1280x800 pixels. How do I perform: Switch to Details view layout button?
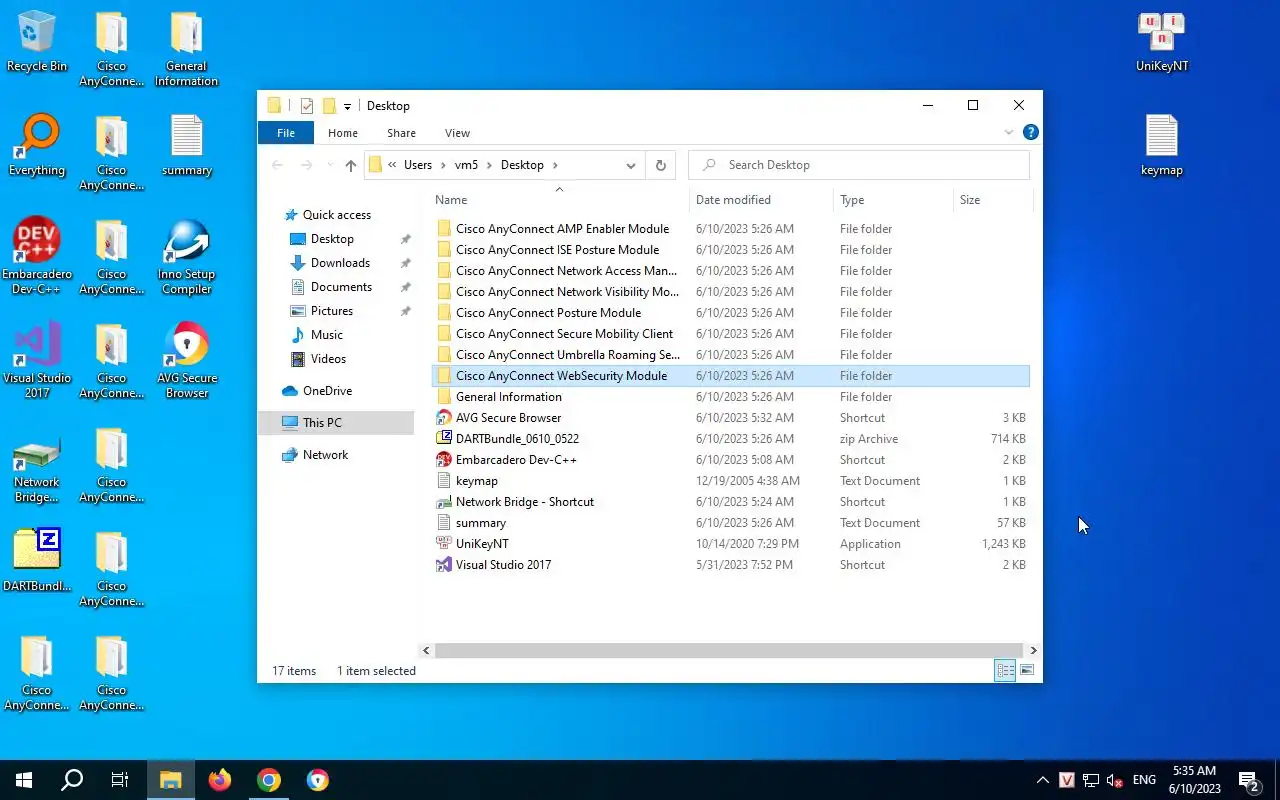1005,671
